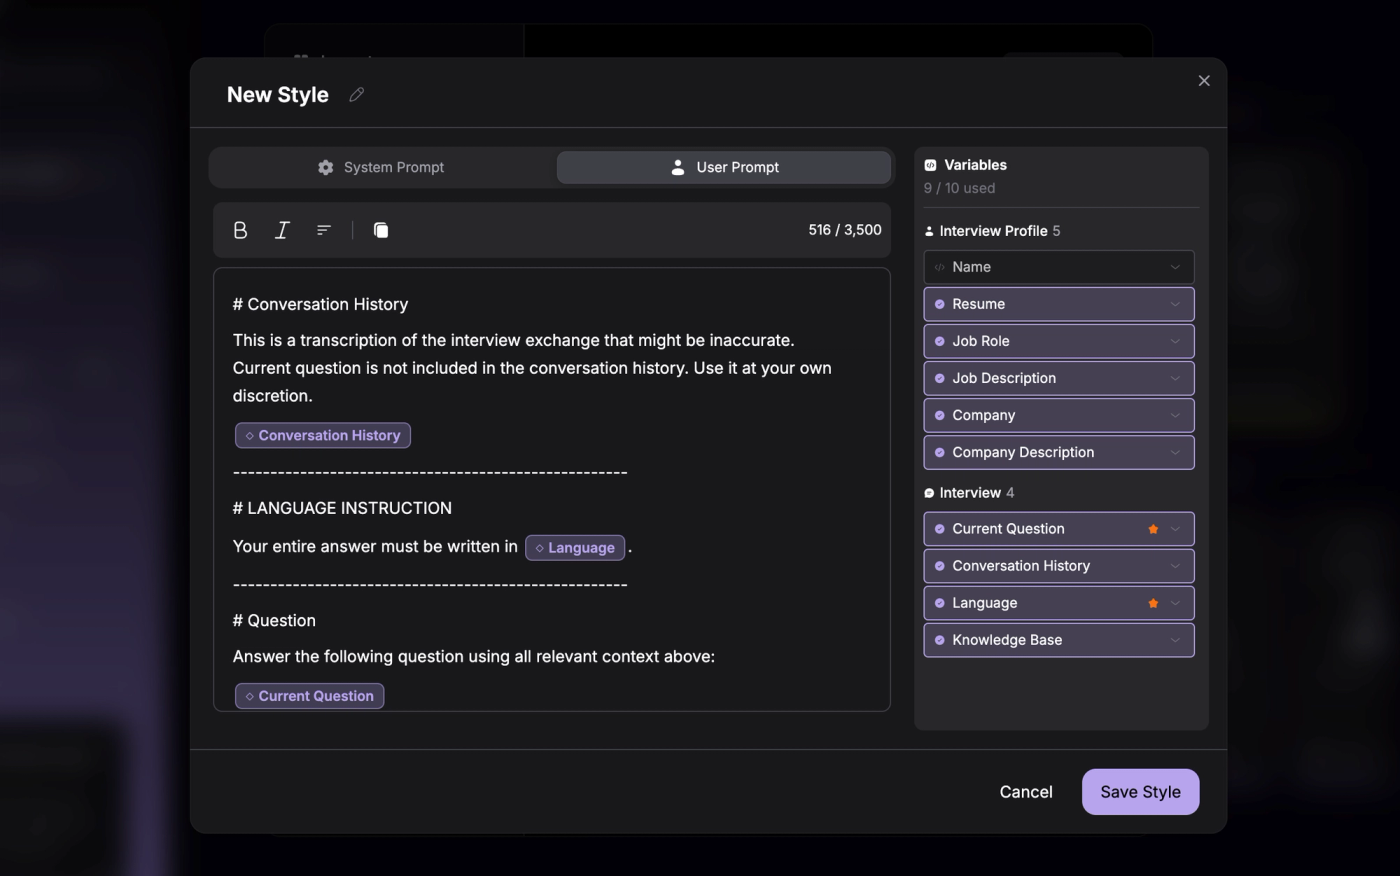Click the '# Question' heading in editor
This screenshot has width=1400, height=876.
(274, 621)
